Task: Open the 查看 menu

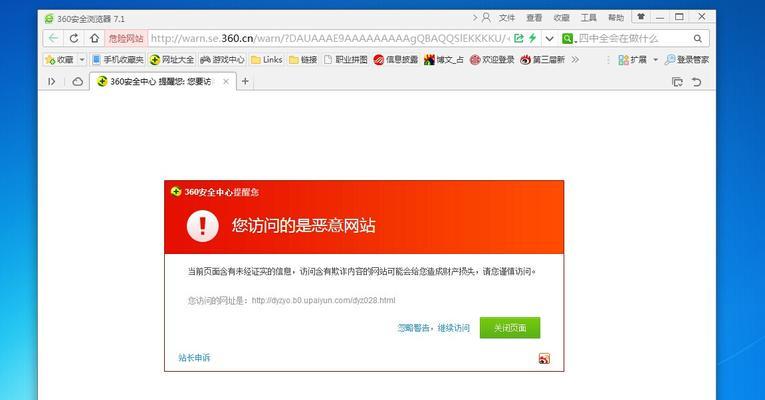Action: pyautogui.click(x=534, y=18)
